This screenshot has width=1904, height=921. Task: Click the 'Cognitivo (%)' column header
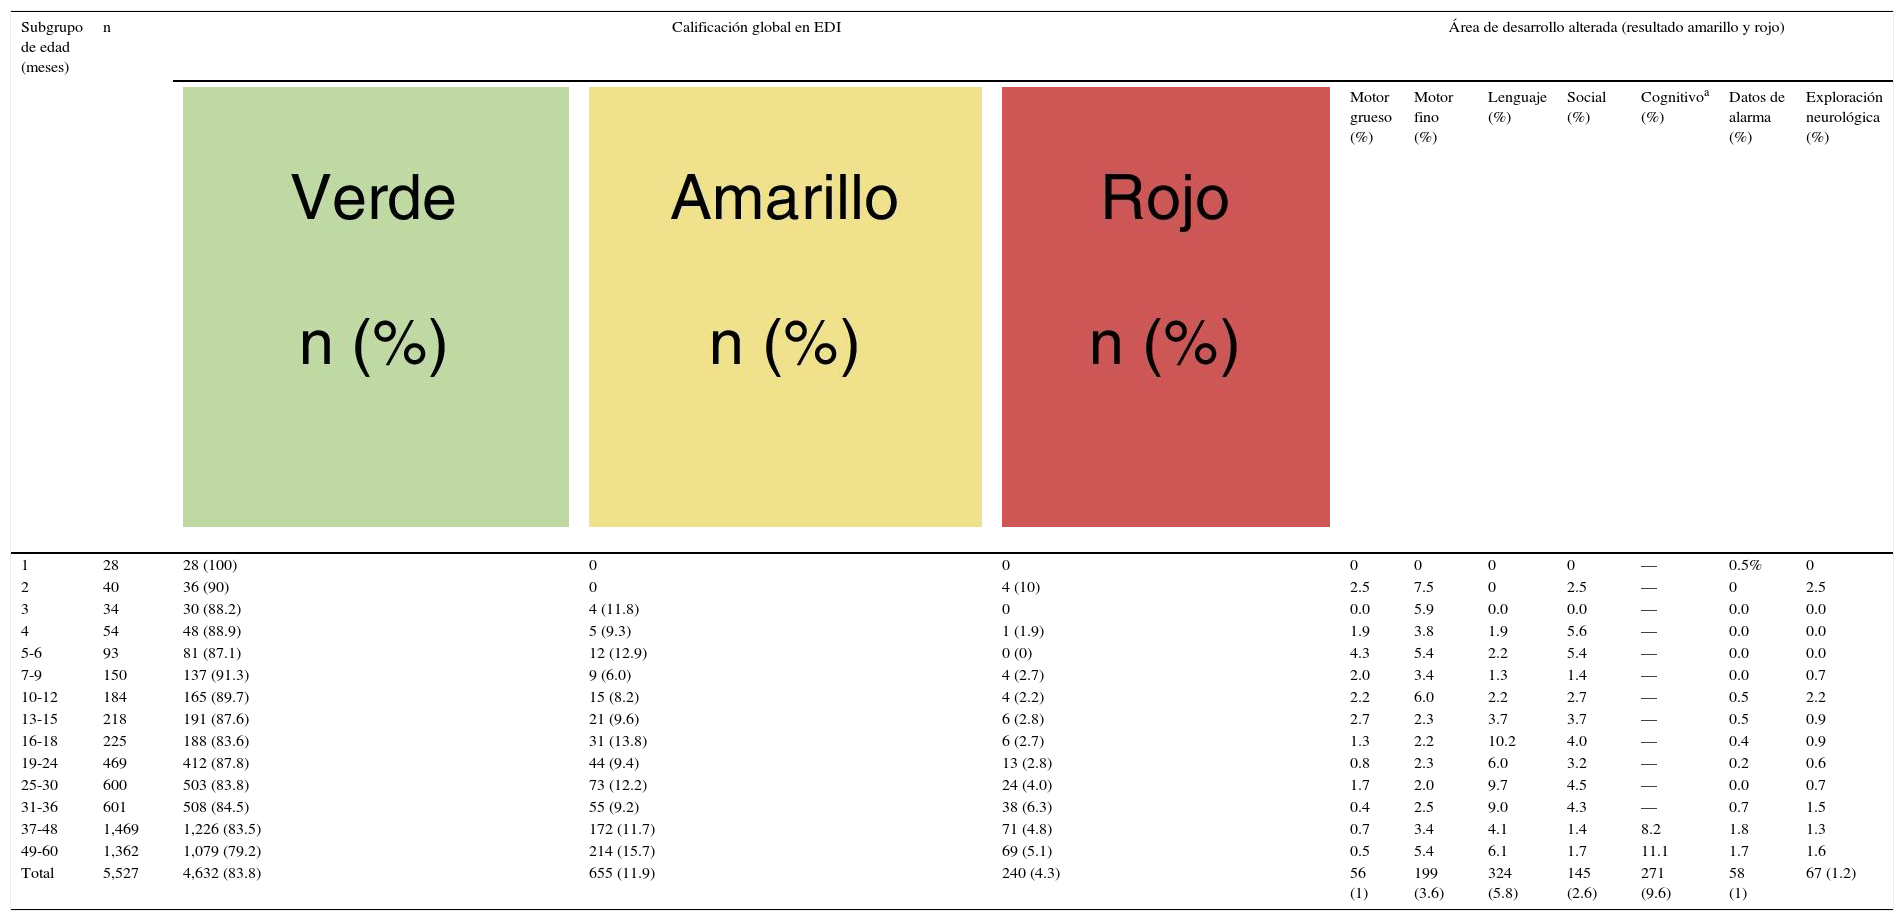pyautogui.click(x=1673, y=107)
